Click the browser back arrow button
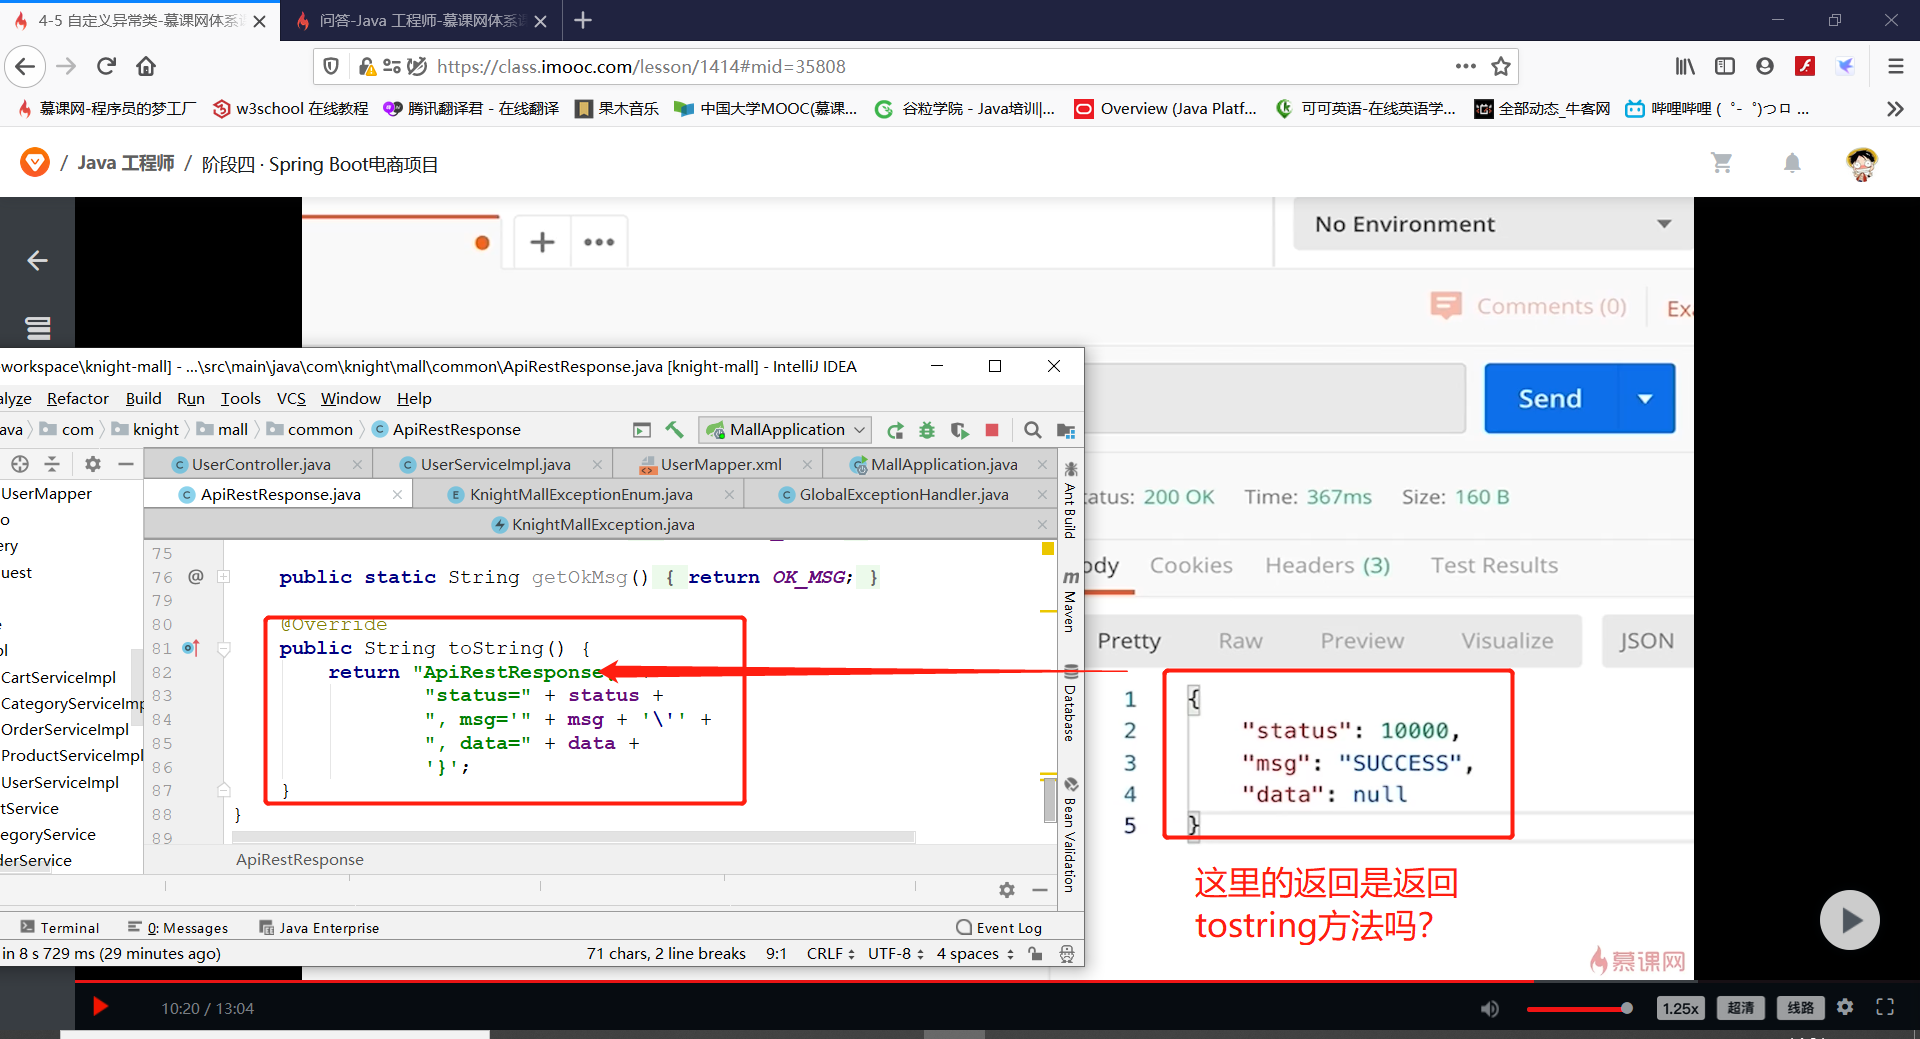1920x1039 pixels. pyautogui.click(x=25, y=66)
